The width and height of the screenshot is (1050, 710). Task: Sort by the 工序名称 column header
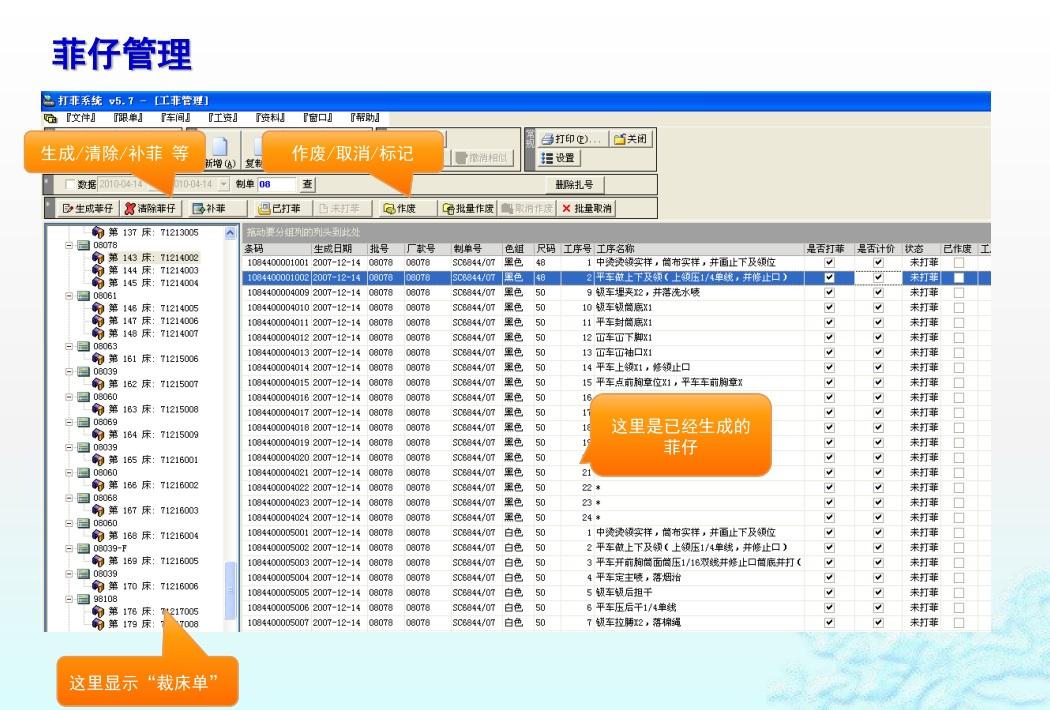(x=699, y=248)
